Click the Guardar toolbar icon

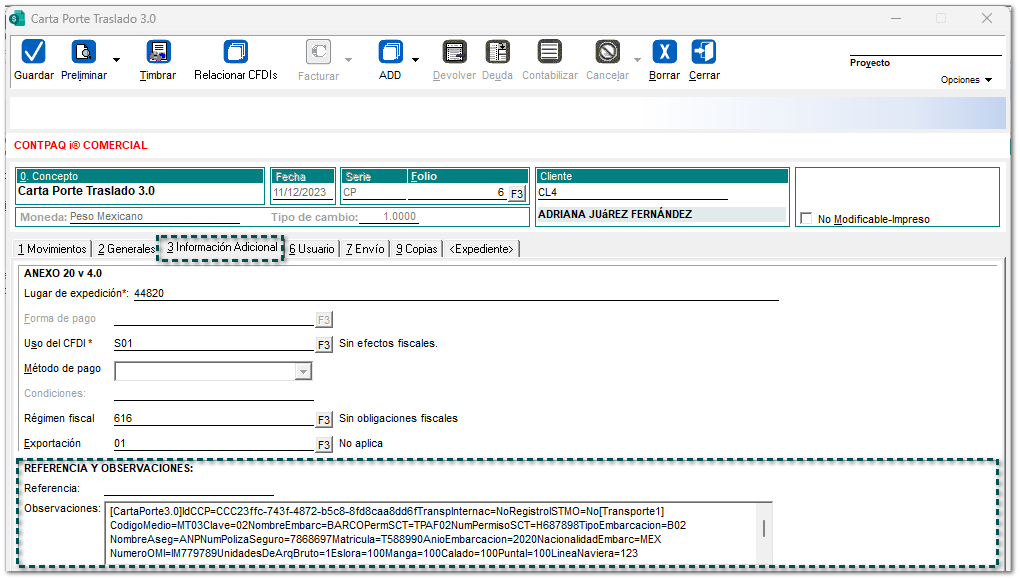click(33, 52)
